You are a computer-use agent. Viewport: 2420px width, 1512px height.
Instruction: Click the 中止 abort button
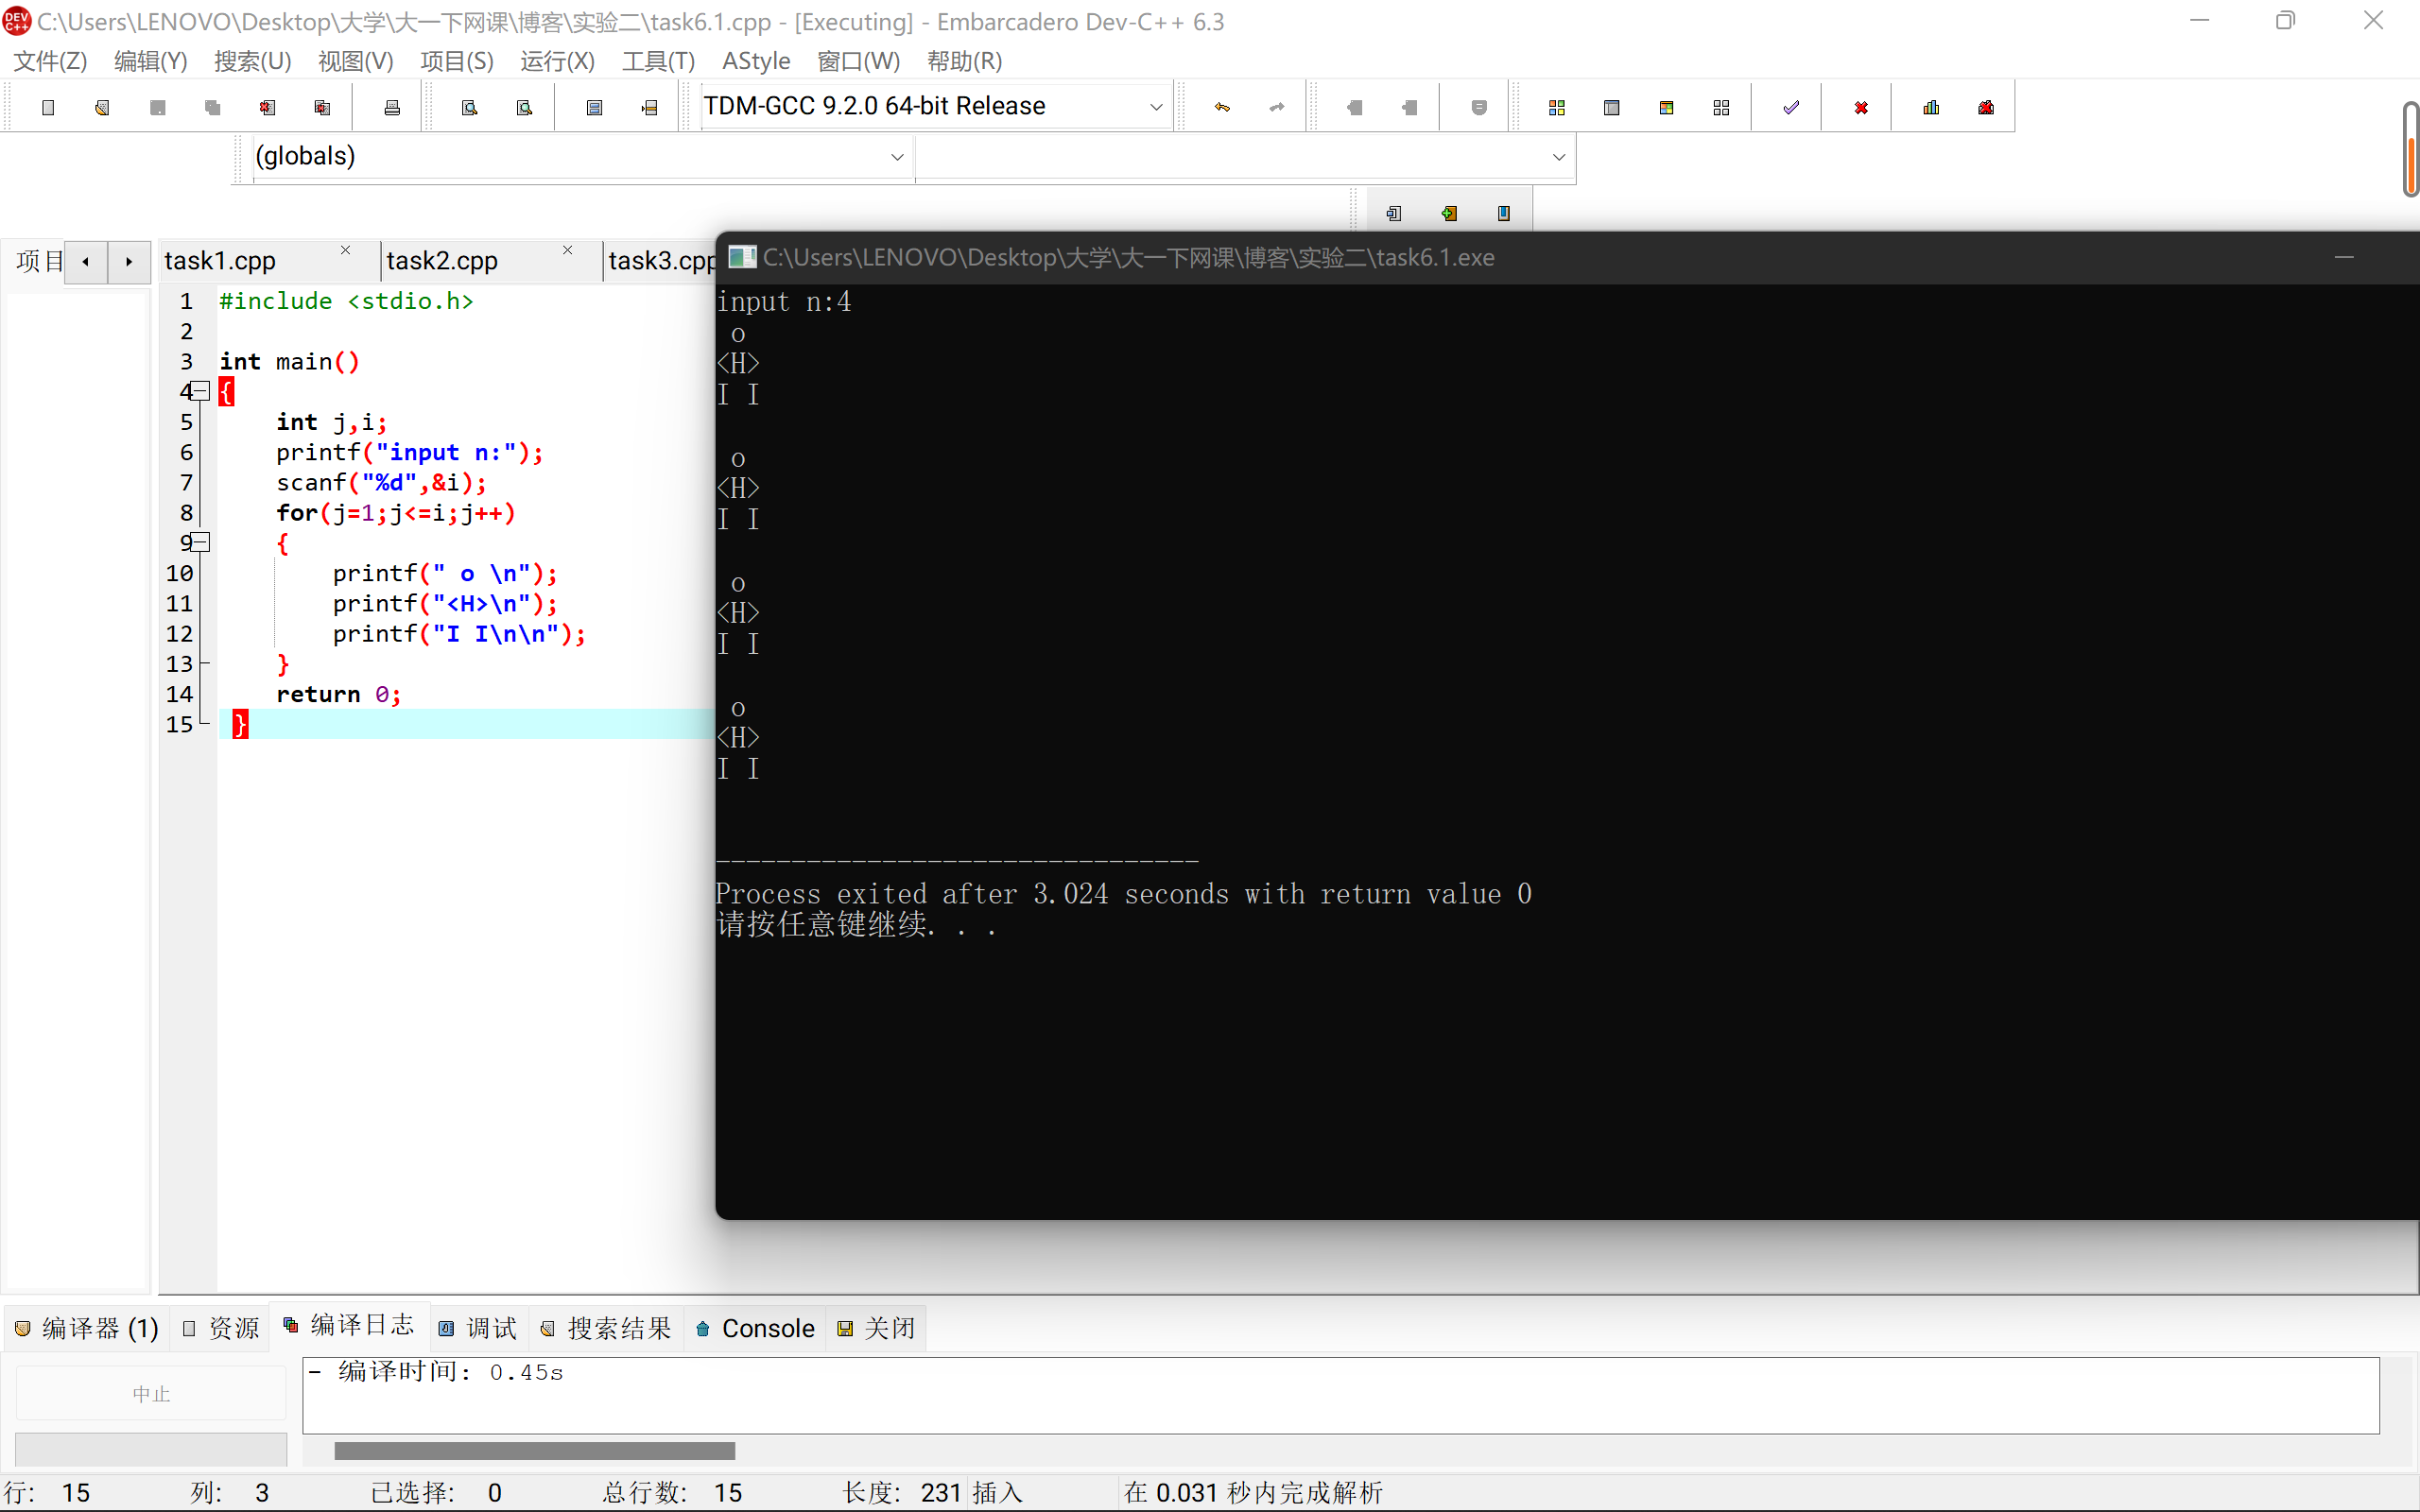[151, 1393]
